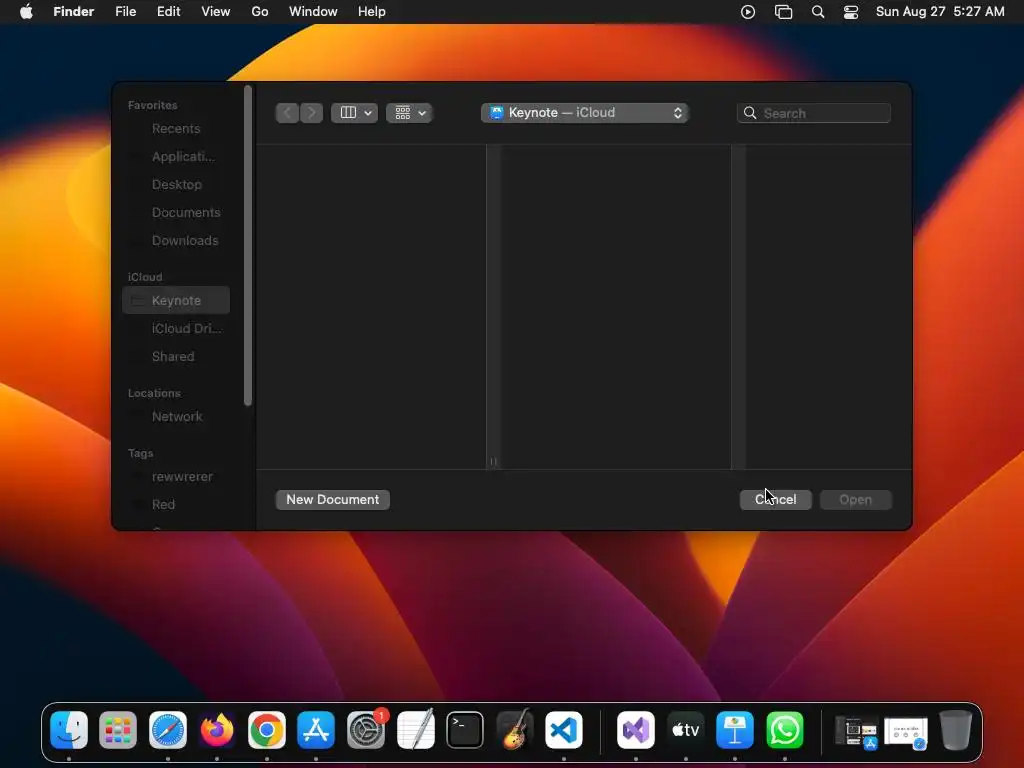Image resolution: width=1024 pixels, height=768 pixels.
Task: Select Downloads in the sidebar
Action: [176, 241]
